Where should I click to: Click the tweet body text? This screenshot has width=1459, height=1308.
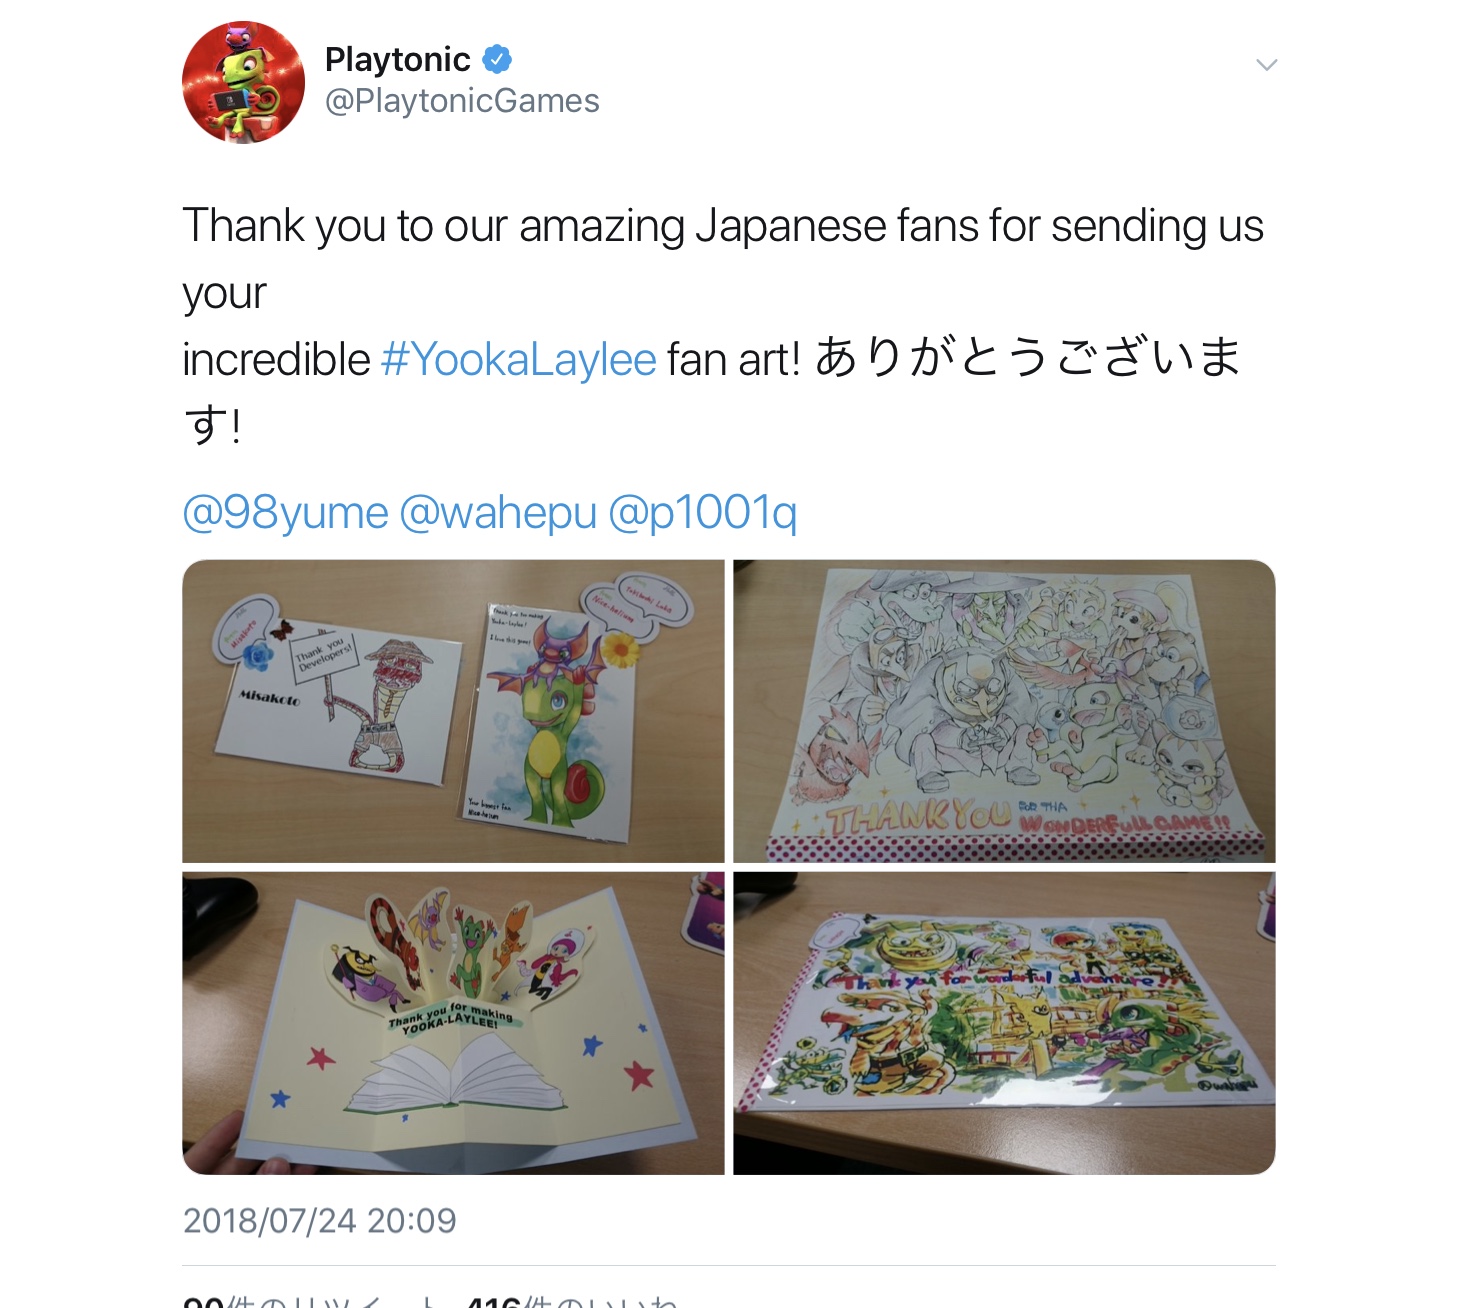723,325
